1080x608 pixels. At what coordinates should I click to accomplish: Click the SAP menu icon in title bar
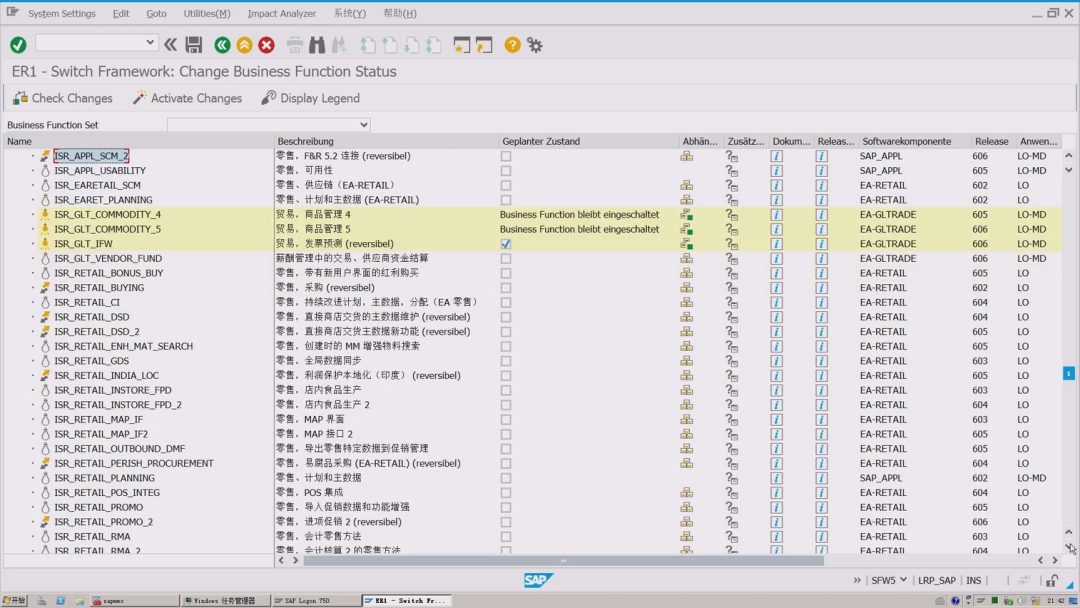pyautogui.click(x=12, y=12)
